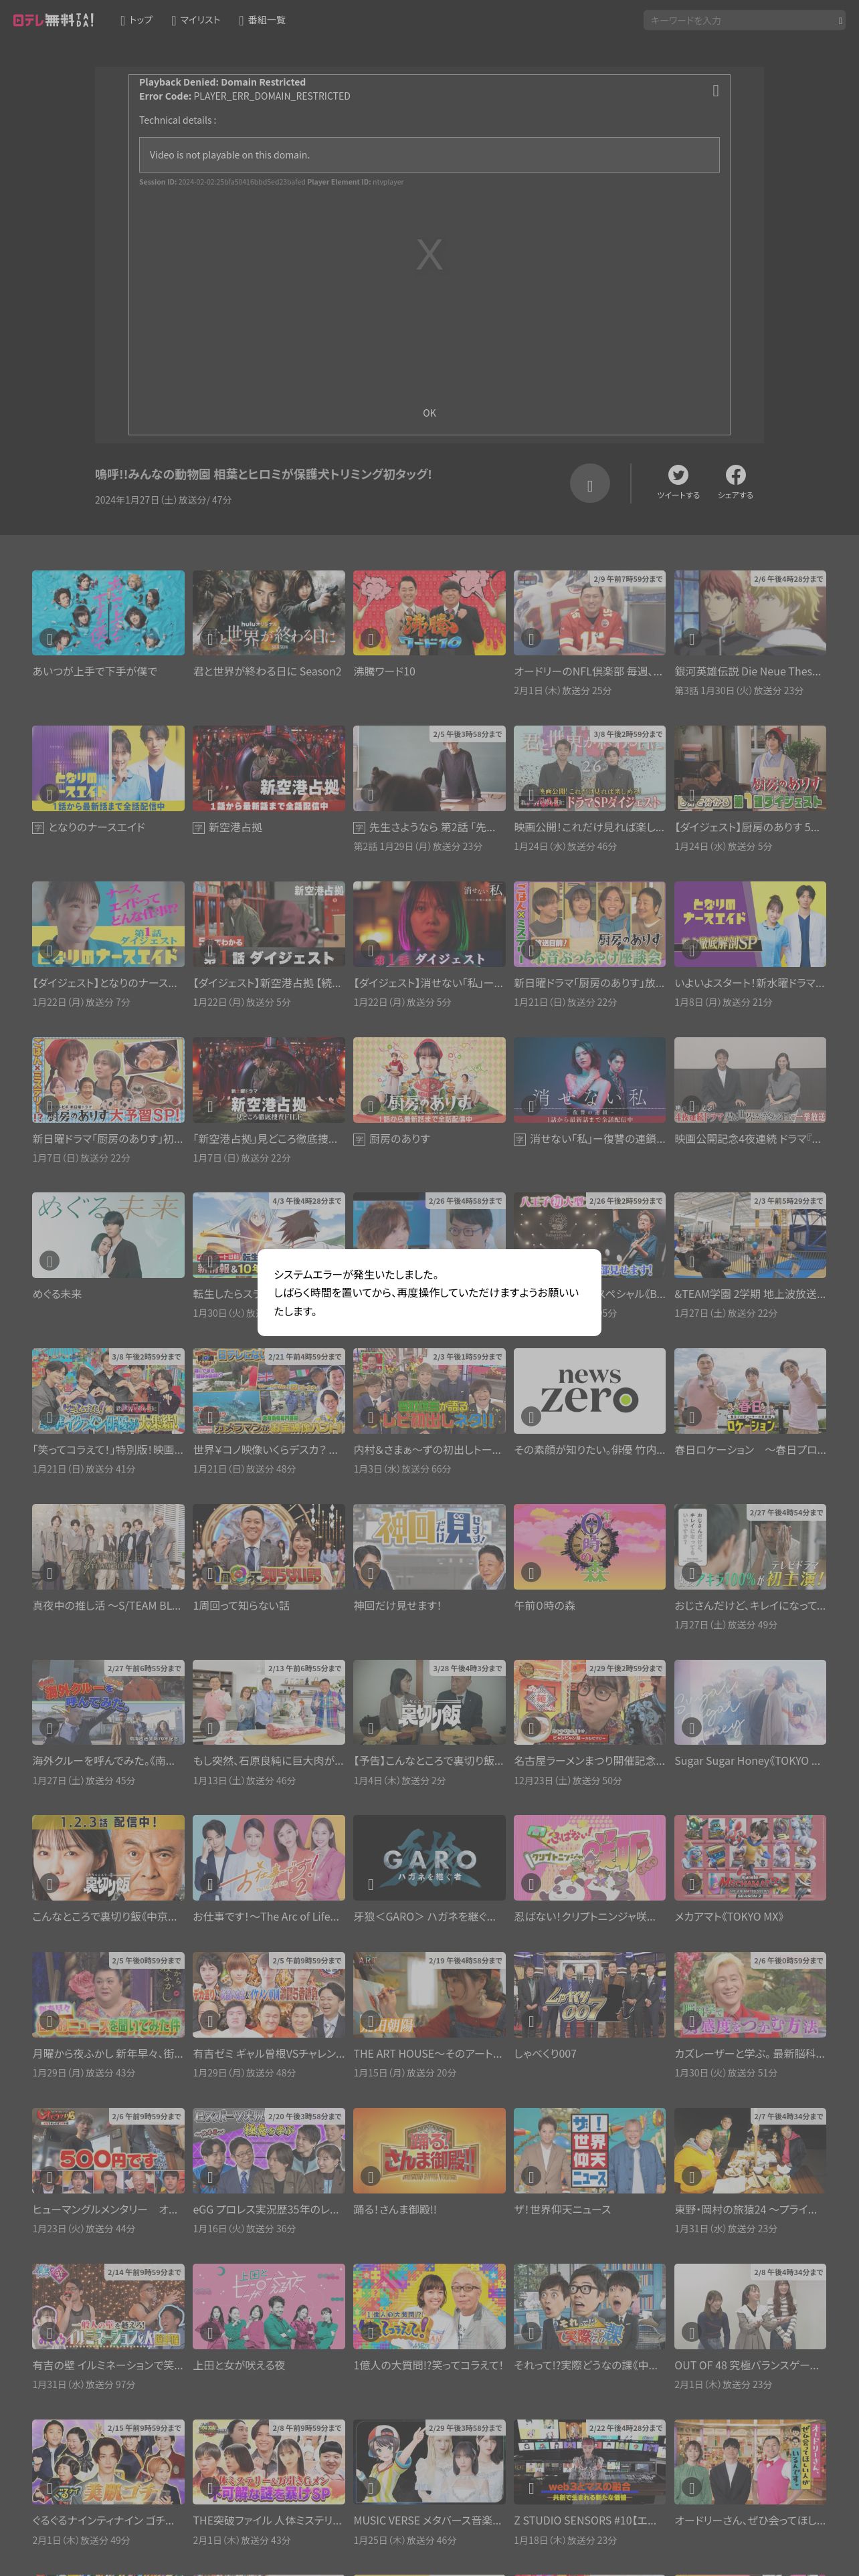
Task: Click 厨房のありす series title
Action: 400,1139
